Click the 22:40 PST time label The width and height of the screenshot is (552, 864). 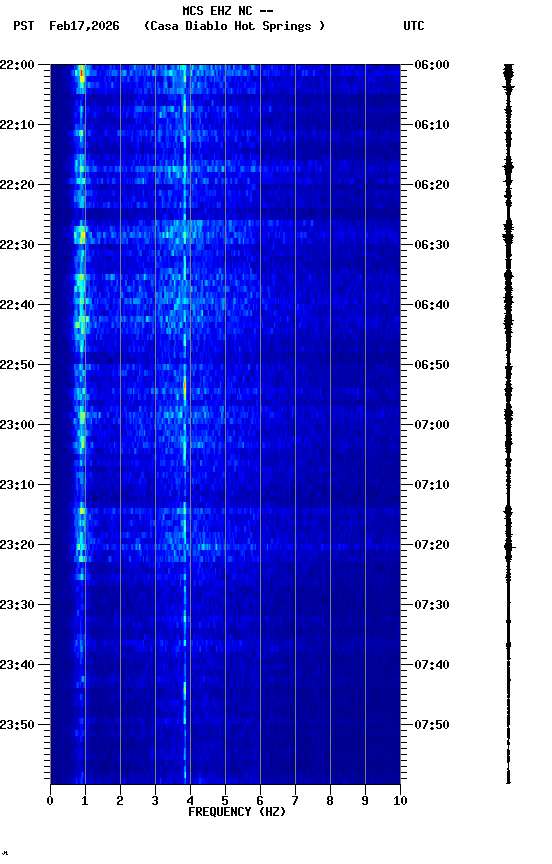pos(17,305)
